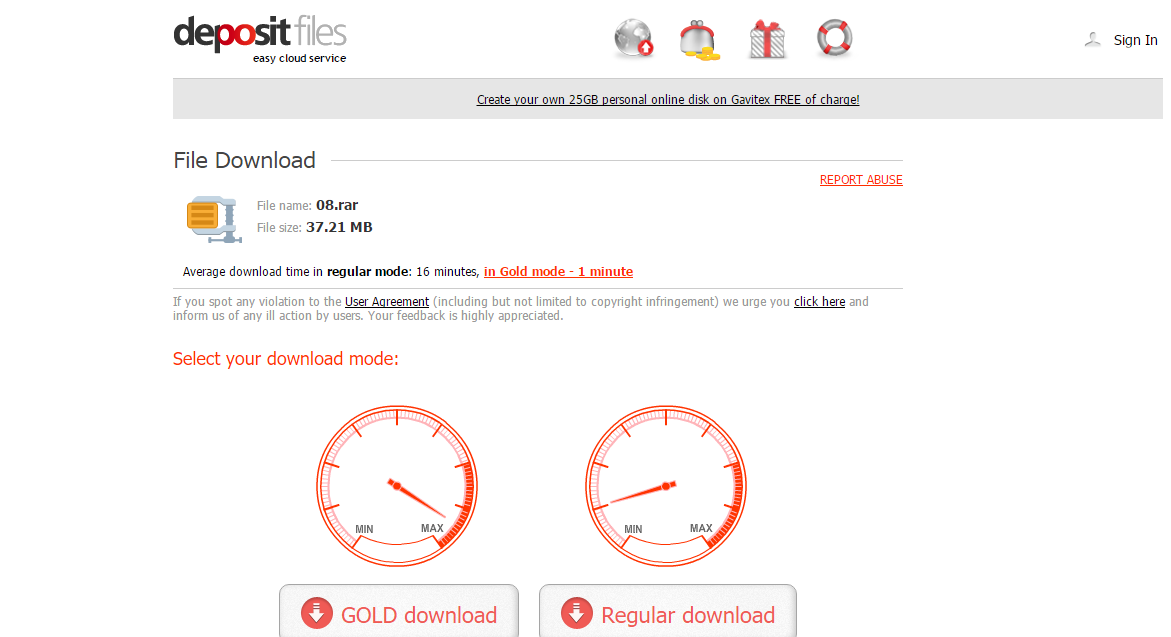Click the download arrow inside GOLD download button
Viewport: 1171px width, 637px height.
pos(317,613)
